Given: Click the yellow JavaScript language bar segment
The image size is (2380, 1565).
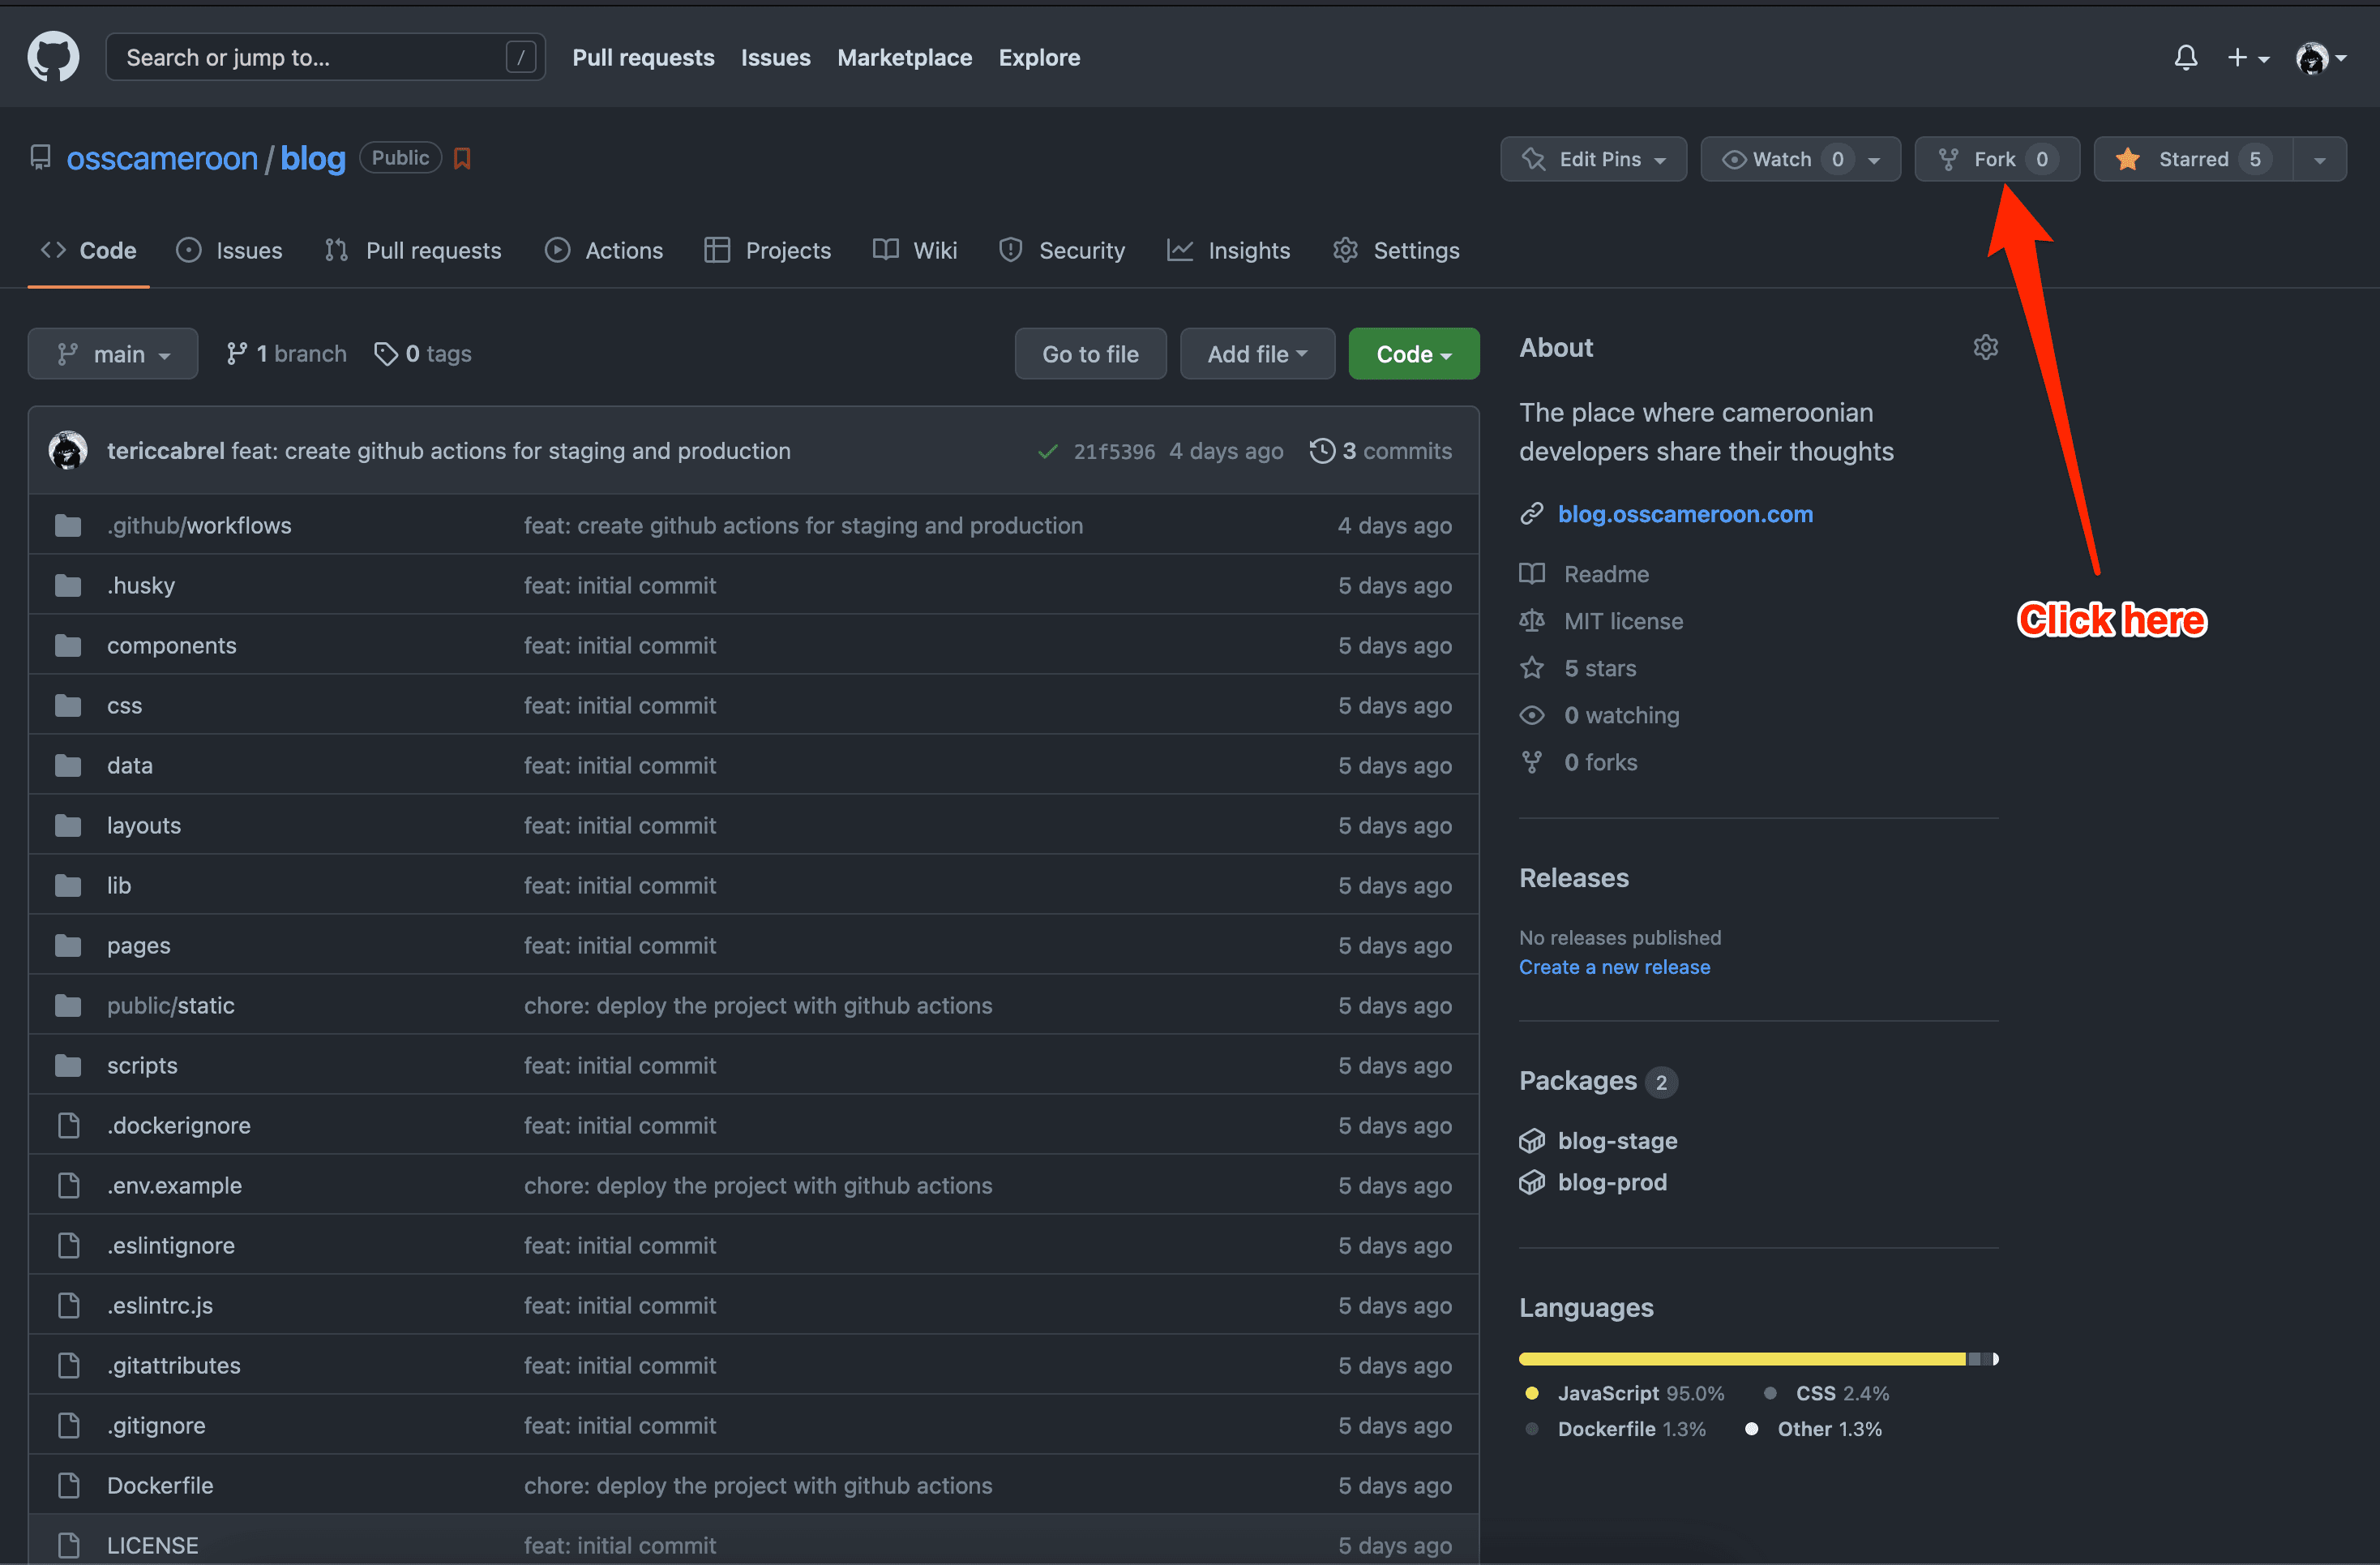Looking at the screenshot, I should click(1742, 1358).
